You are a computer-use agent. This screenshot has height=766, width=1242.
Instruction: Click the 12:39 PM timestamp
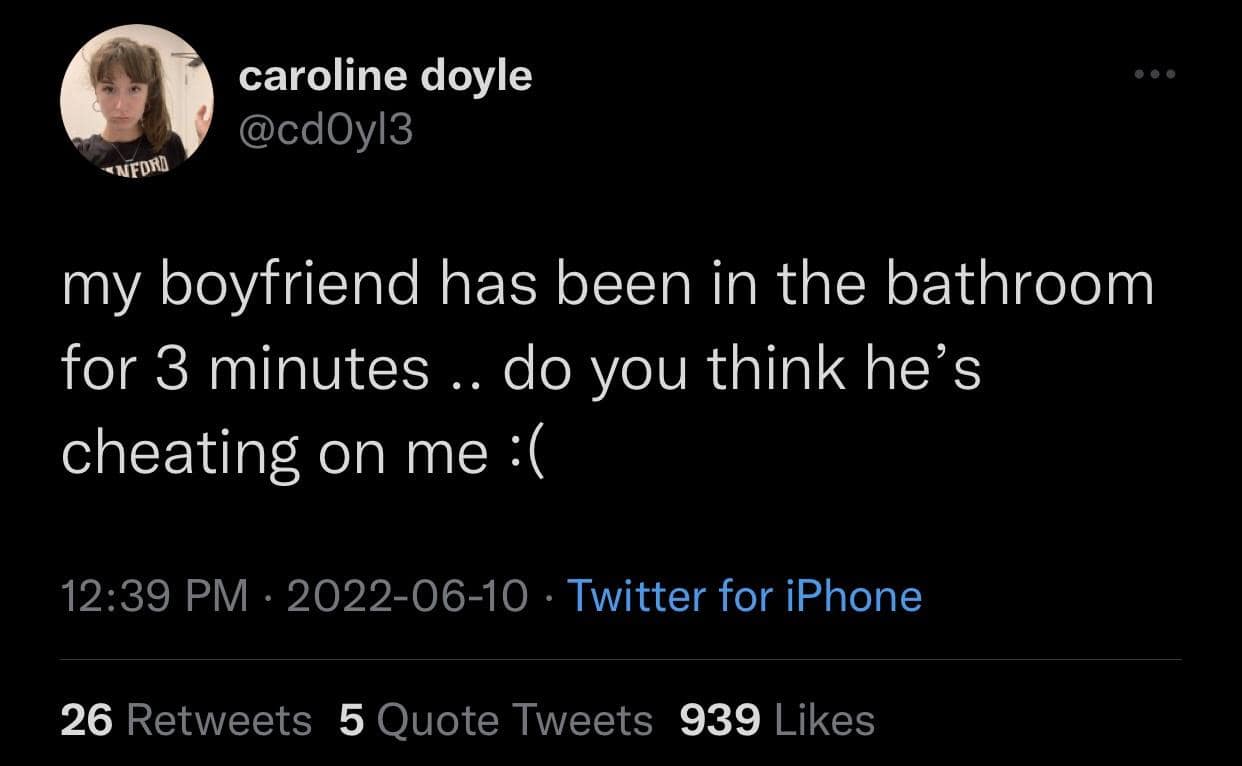(154, 597)
